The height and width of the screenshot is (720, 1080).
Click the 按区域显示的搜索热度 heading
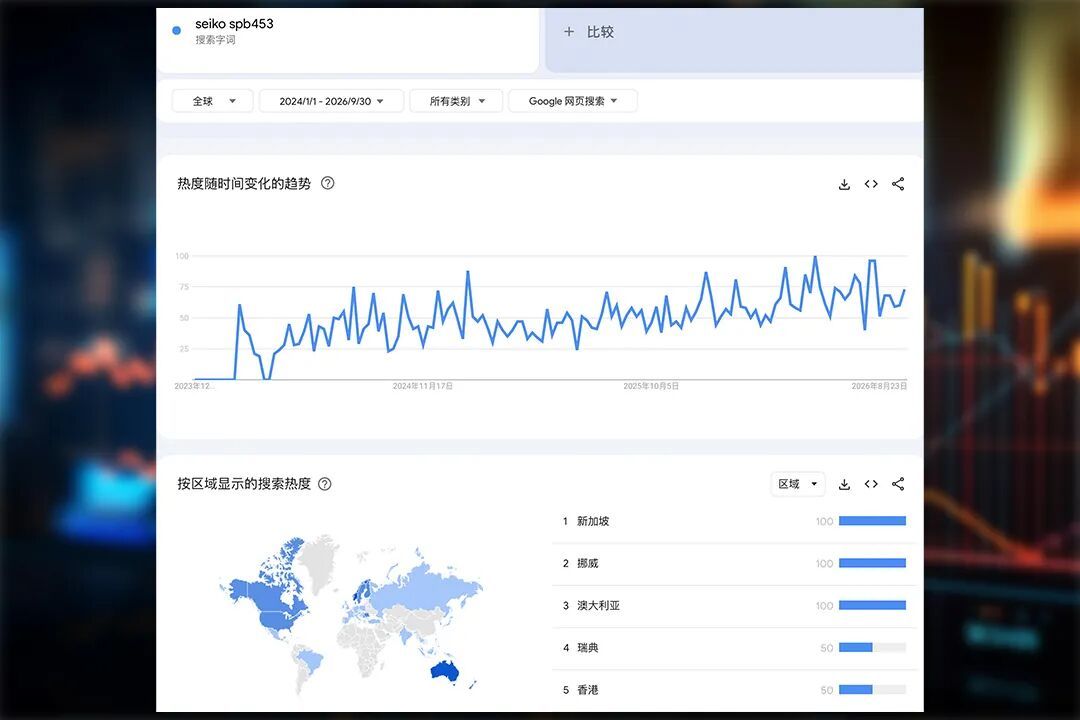click(x=244, y=484)
